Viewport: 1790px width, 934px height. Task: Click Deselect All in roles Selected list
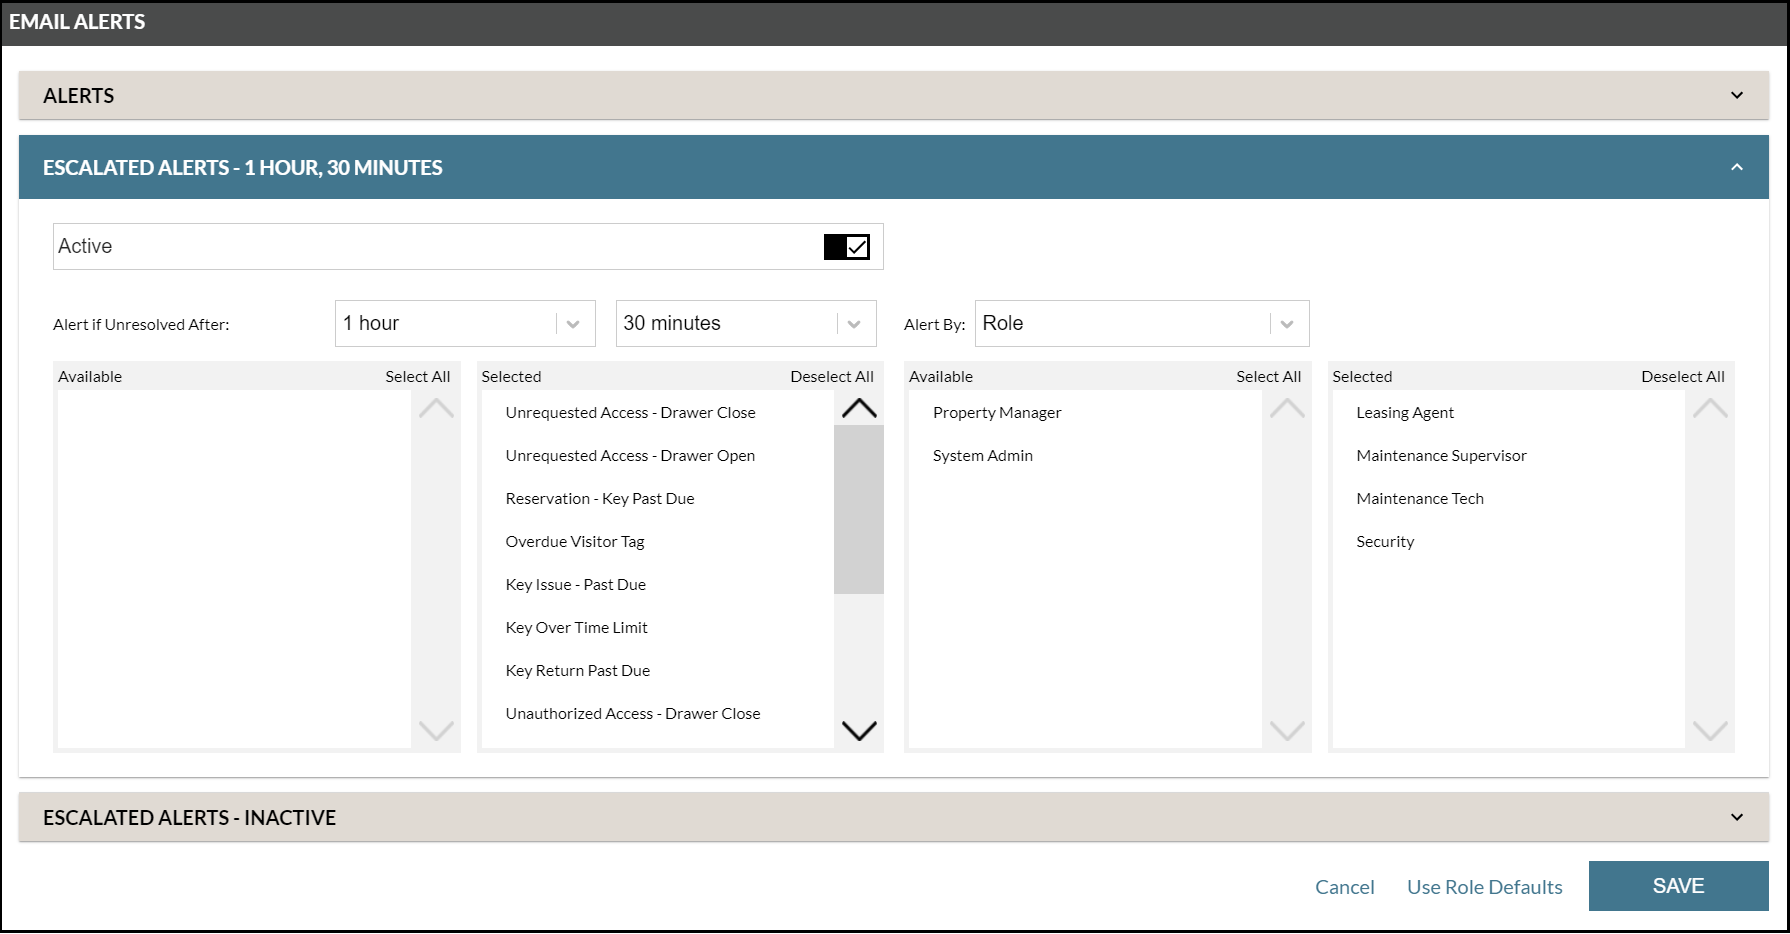click(x=1683, y=376)
